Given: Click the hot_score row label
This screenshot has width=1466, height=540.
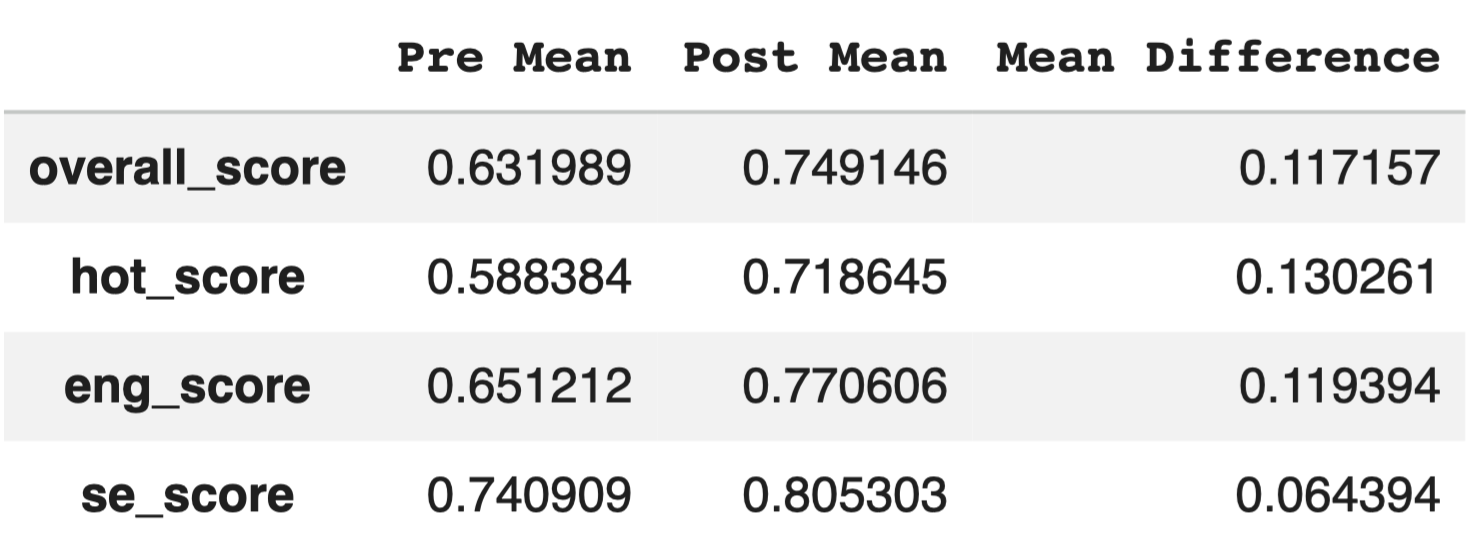Looking at the screenshot, I should click(x=187, y=277).
